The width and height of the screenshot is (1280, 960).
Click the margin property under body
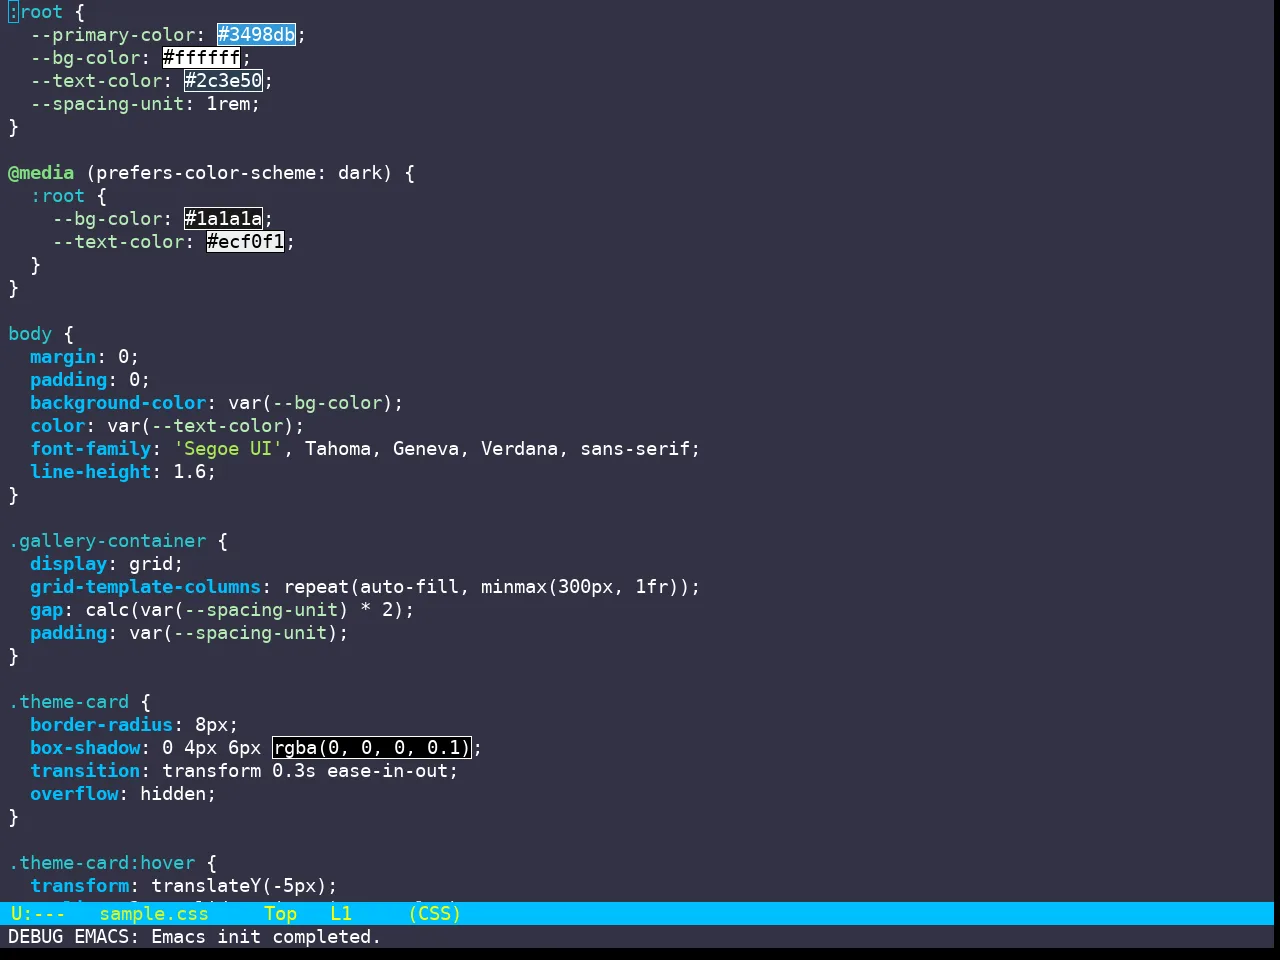point(63,357)
